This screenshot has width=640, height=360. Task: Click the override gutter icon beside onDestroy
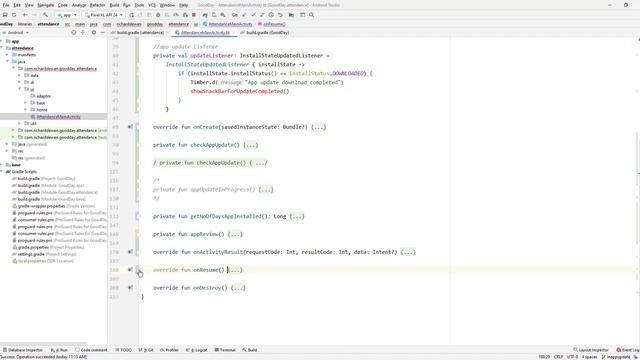[x=130, y=288]
